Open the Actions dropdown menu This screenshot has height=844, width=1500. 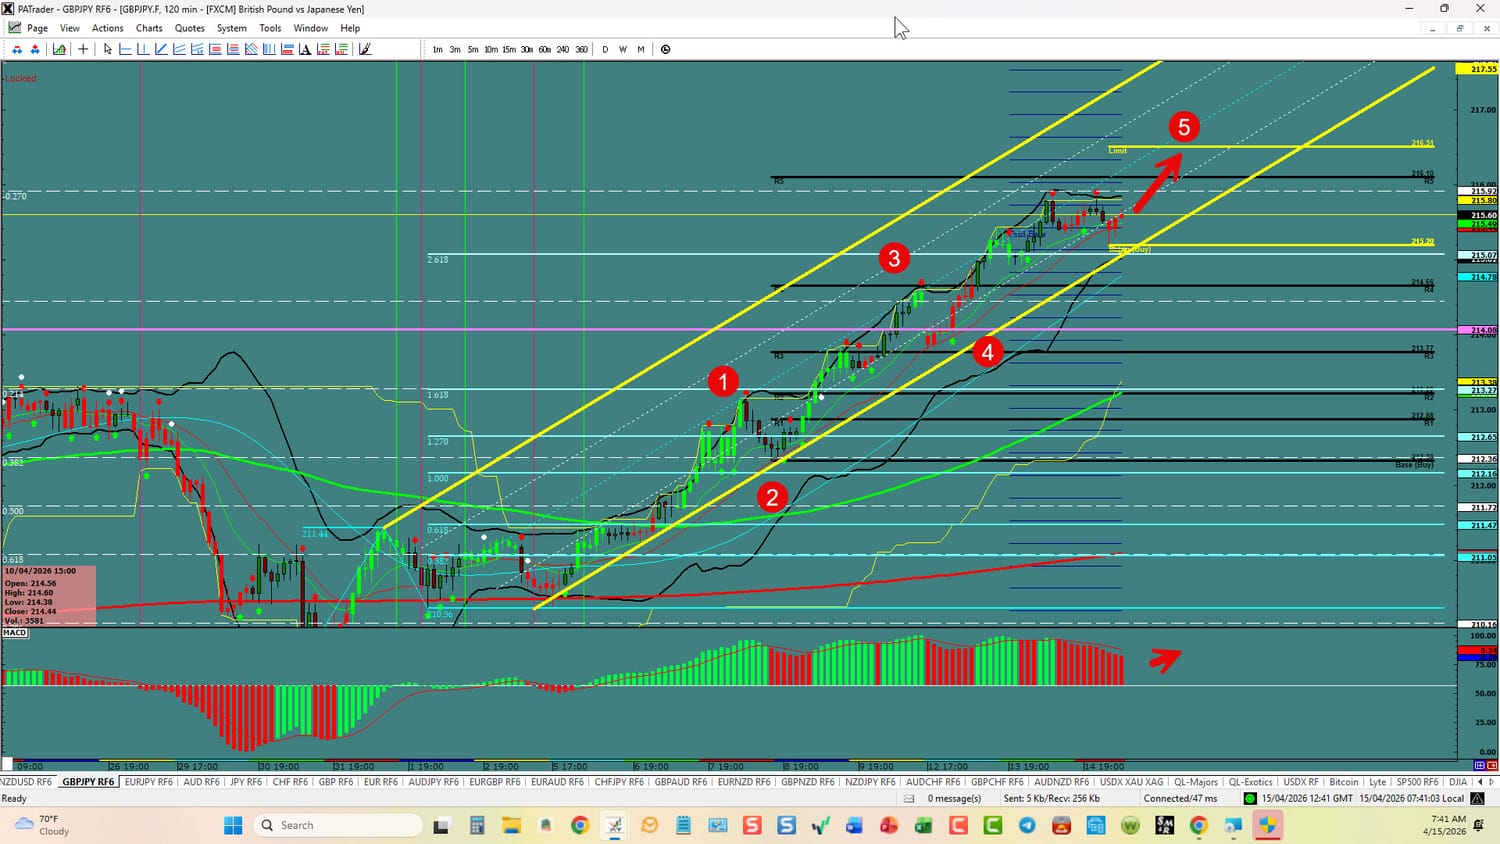click(107, 28)
